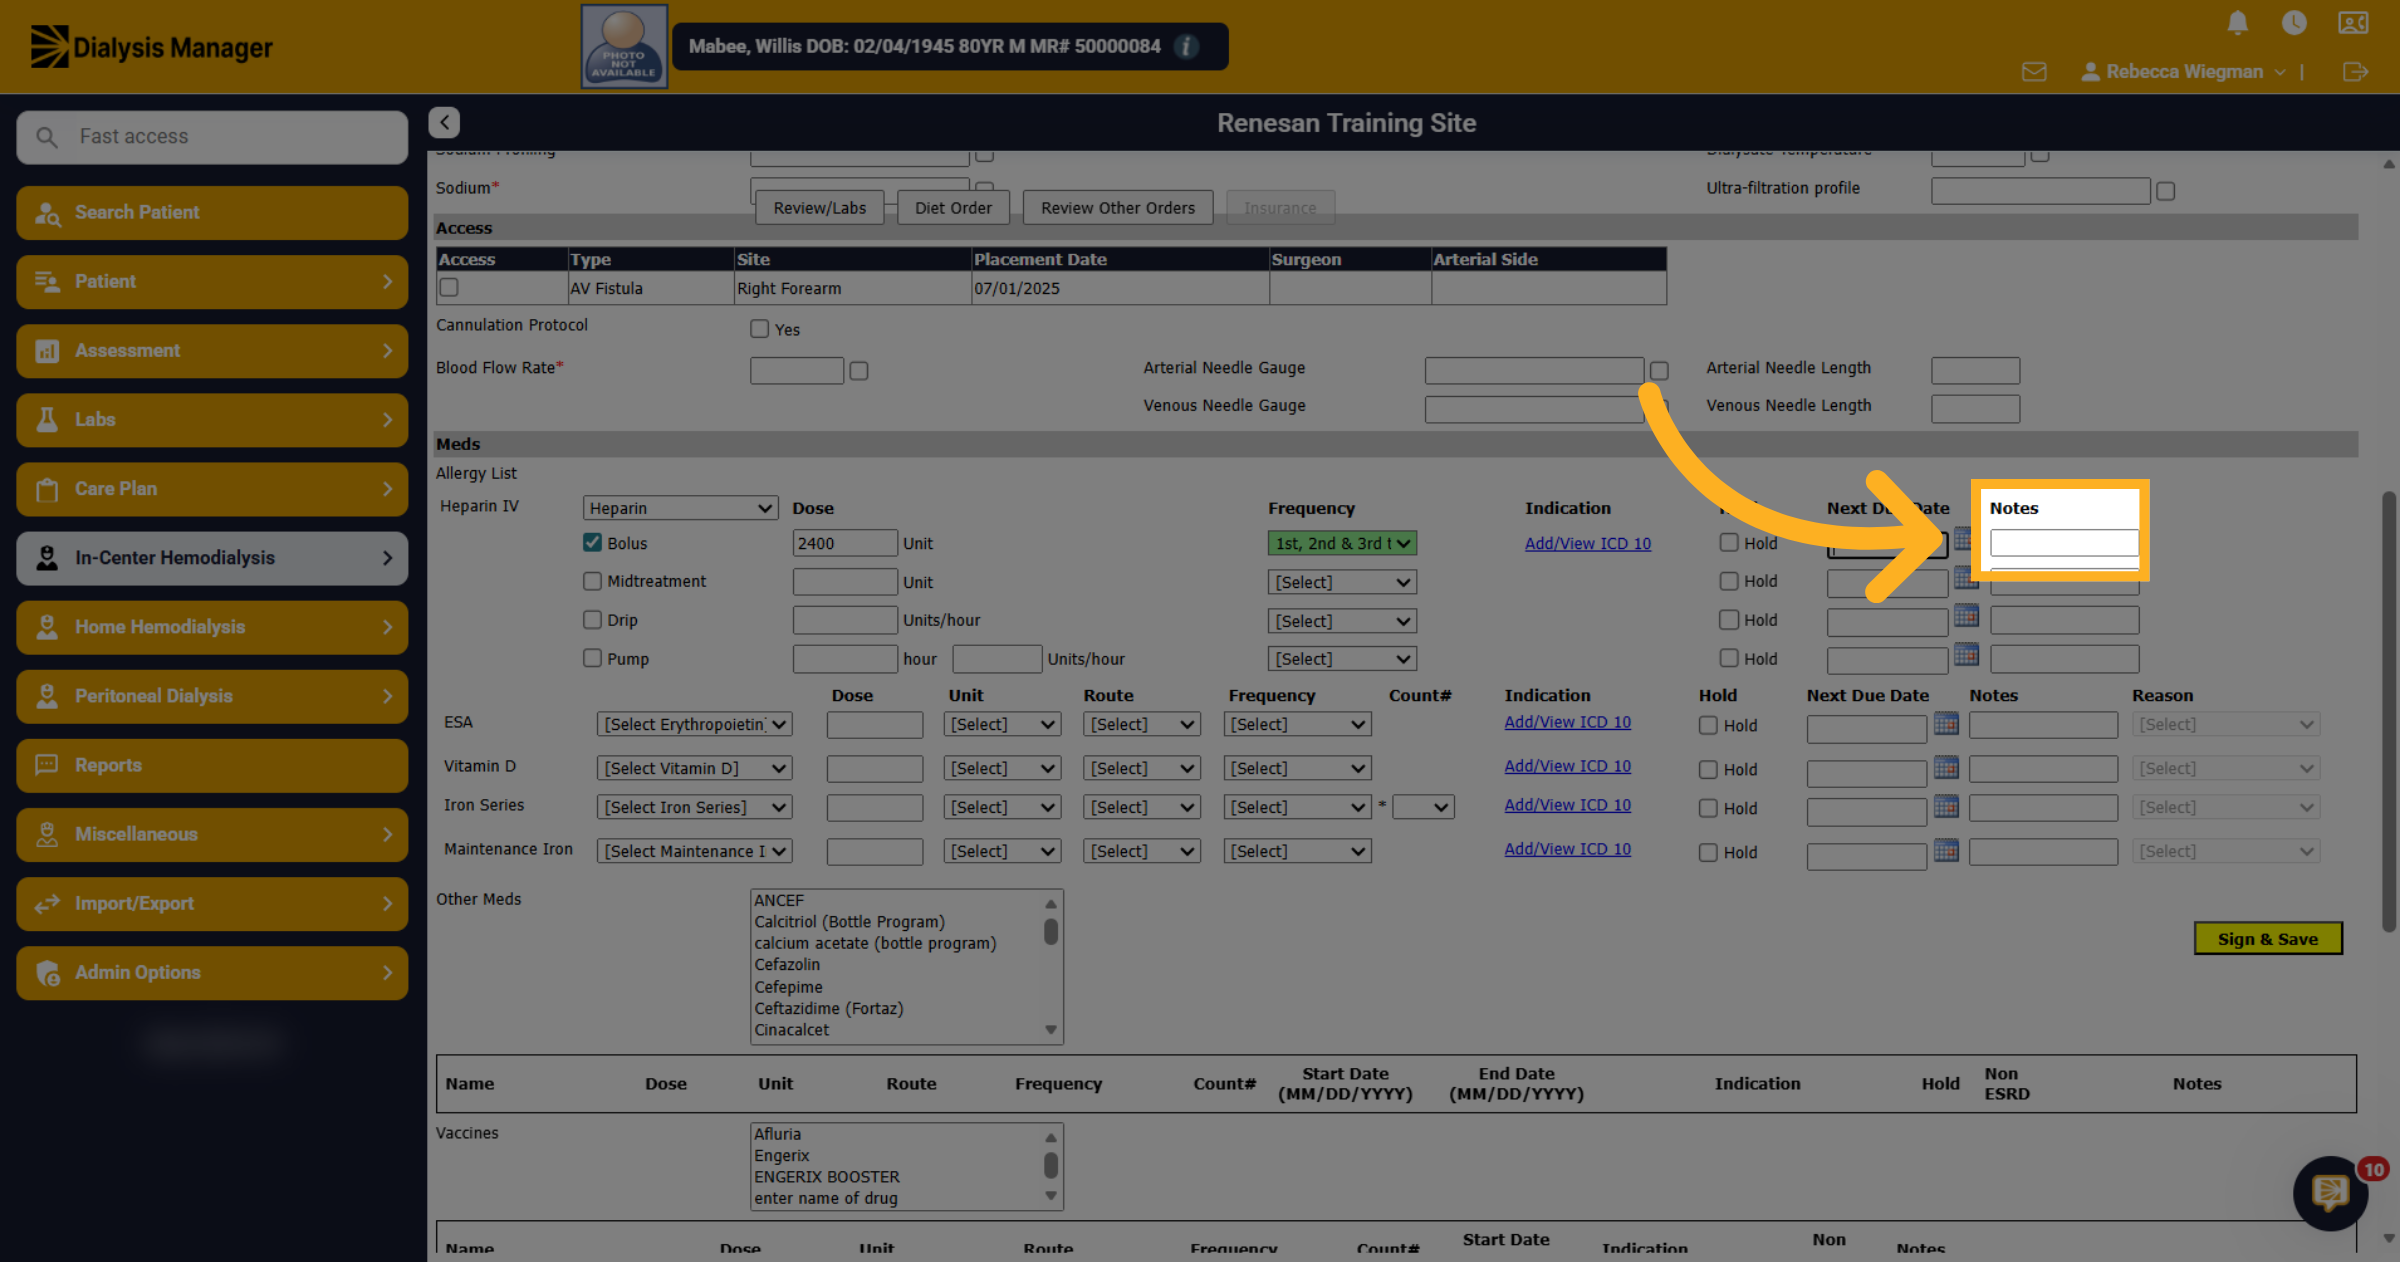The width and height of the screenshot is (2400, 1262).
Task: Expand the Admin Options menu
Action: pos(212,972)
